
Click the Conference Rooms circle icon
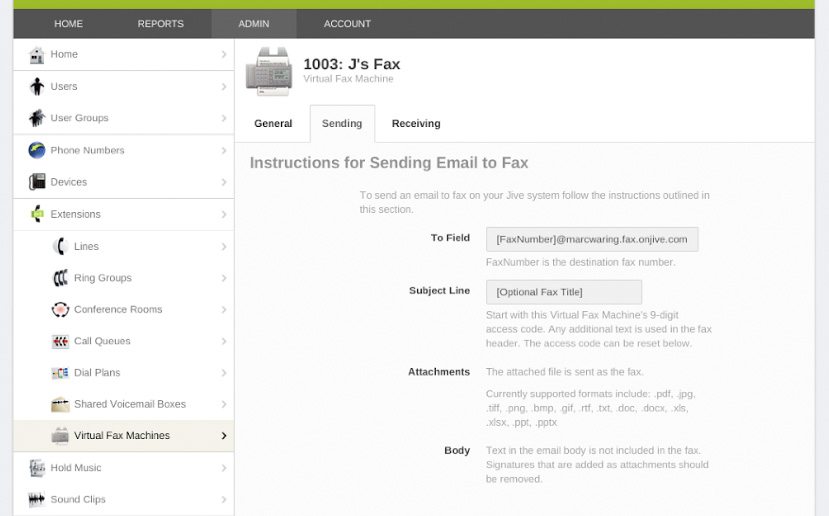(x=60, y=309)
